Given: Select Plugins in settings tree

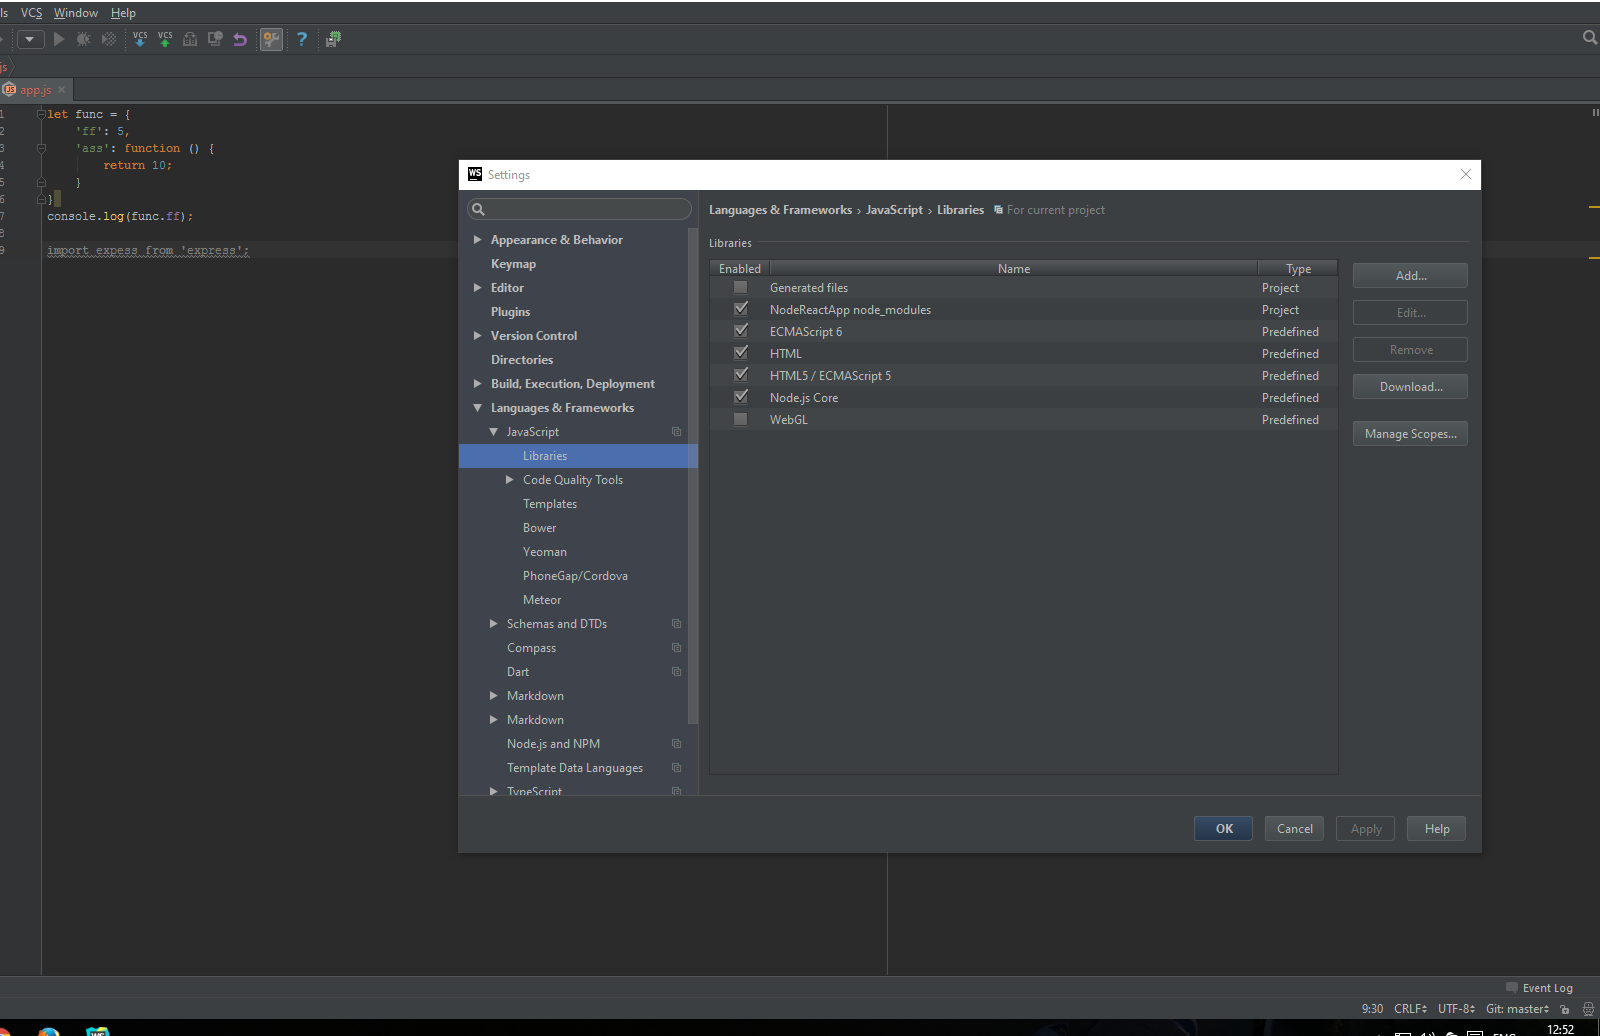Looking at the screenshot, I should coord(510,312).
